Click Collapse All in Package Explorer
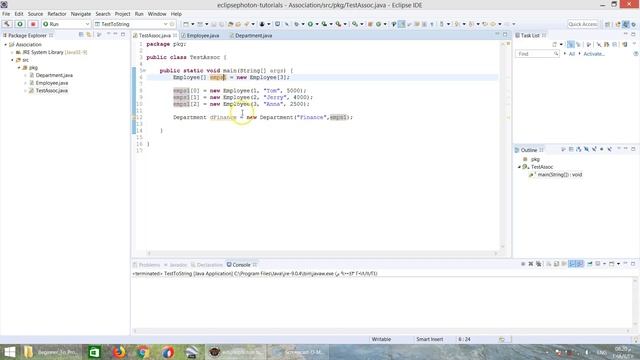The image size is (640, 360). pyautogui.click(x=81, y=35)
